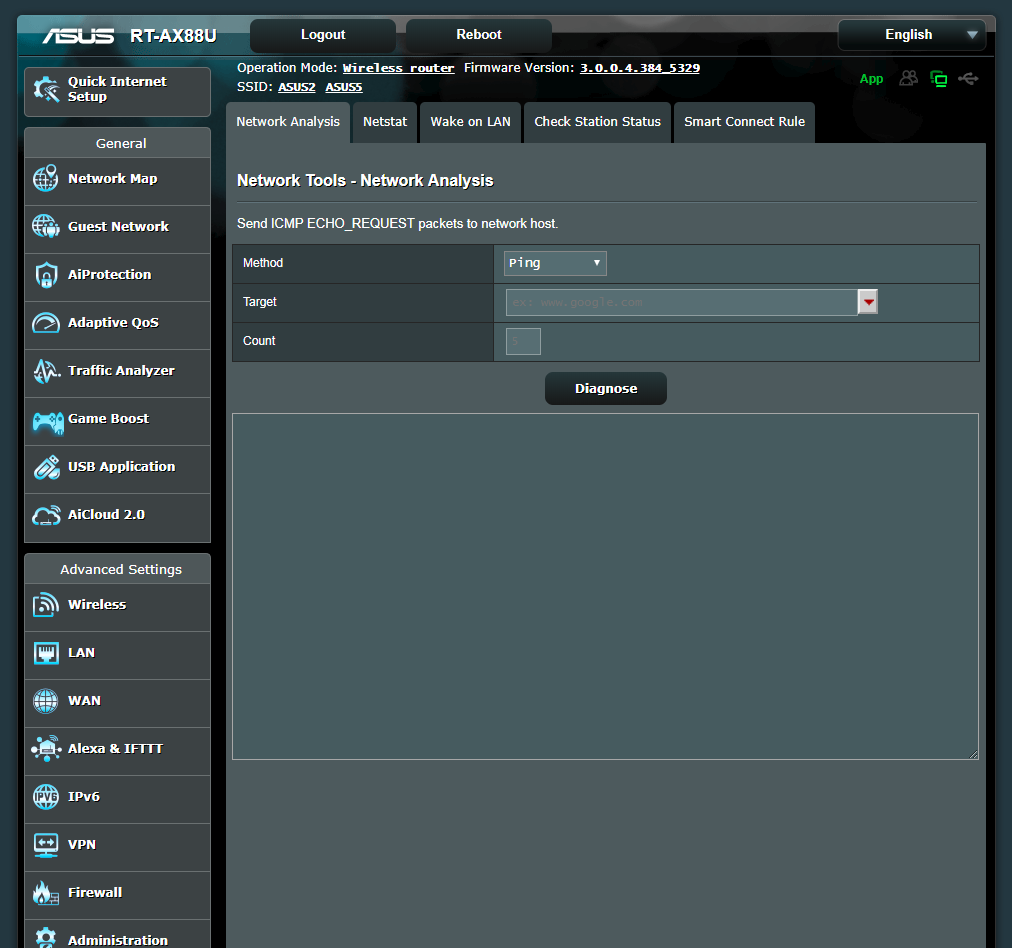1012x948 pixels.
Task: Click the ASUS5 SSID link
Action: click(x=343, y=87)
